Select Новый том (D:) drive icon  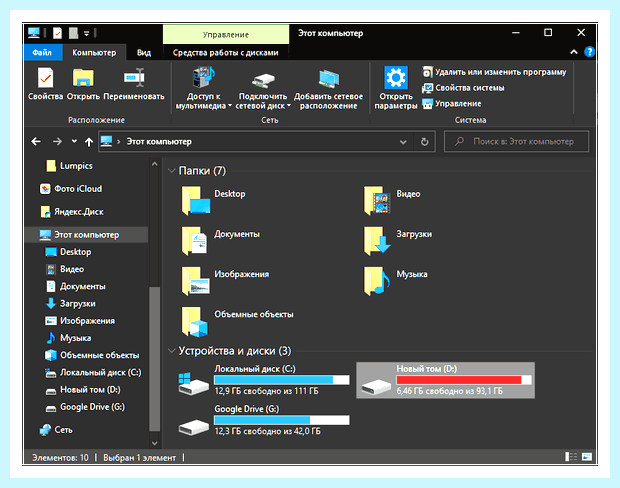pyautogui.click(x=376, y=387)
